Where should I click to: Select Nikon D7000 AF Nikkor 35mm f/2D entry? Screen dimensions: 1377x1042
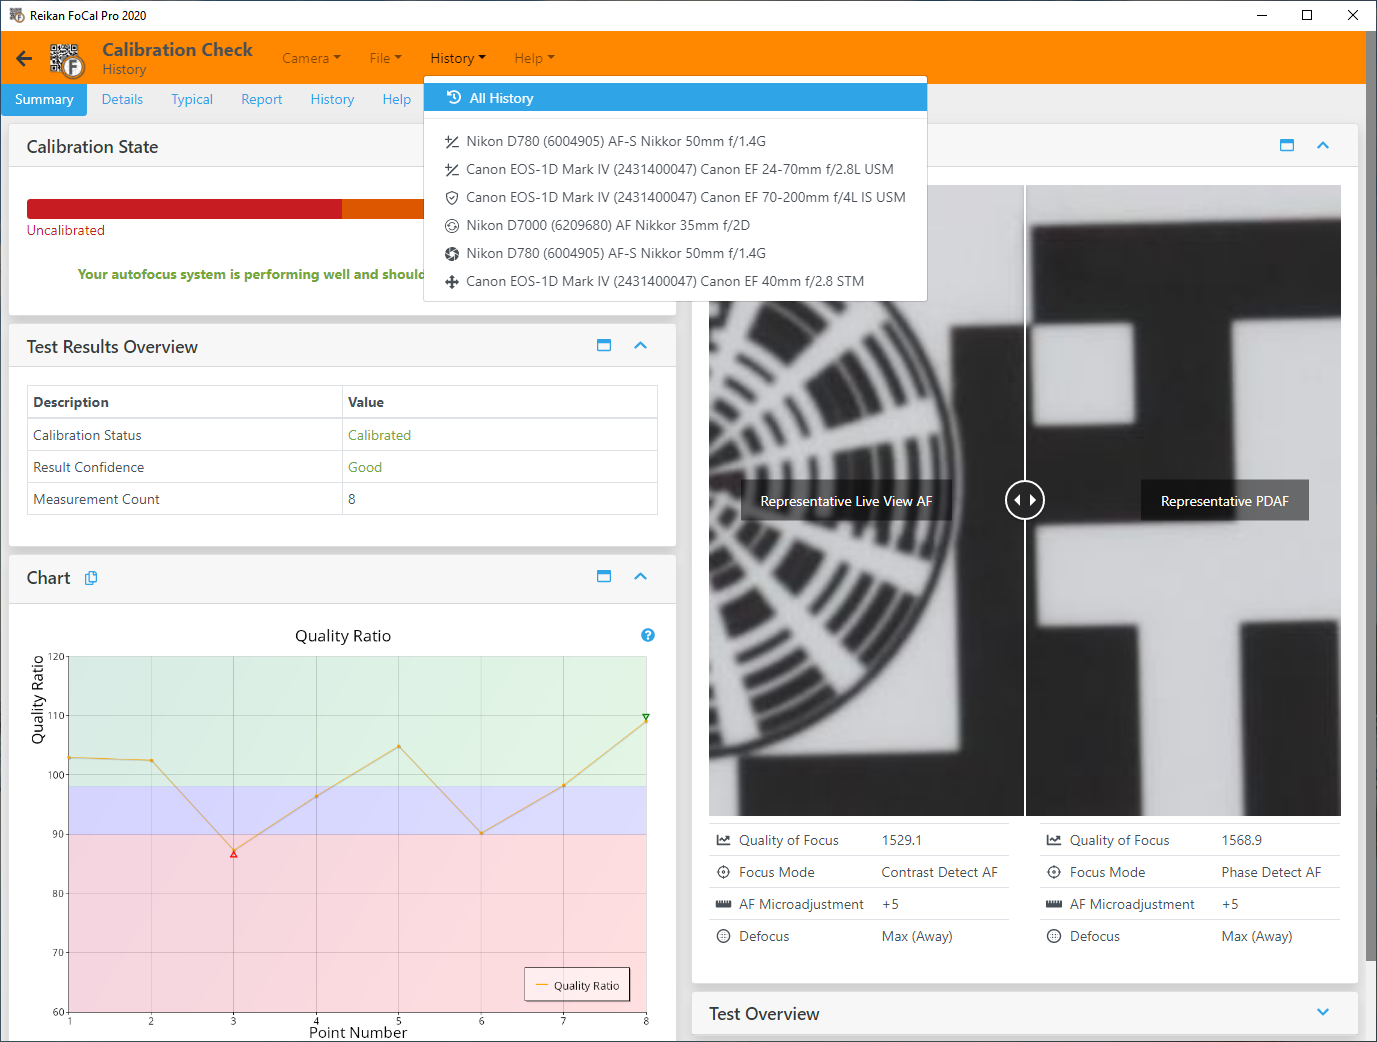(x=675, y=226)
